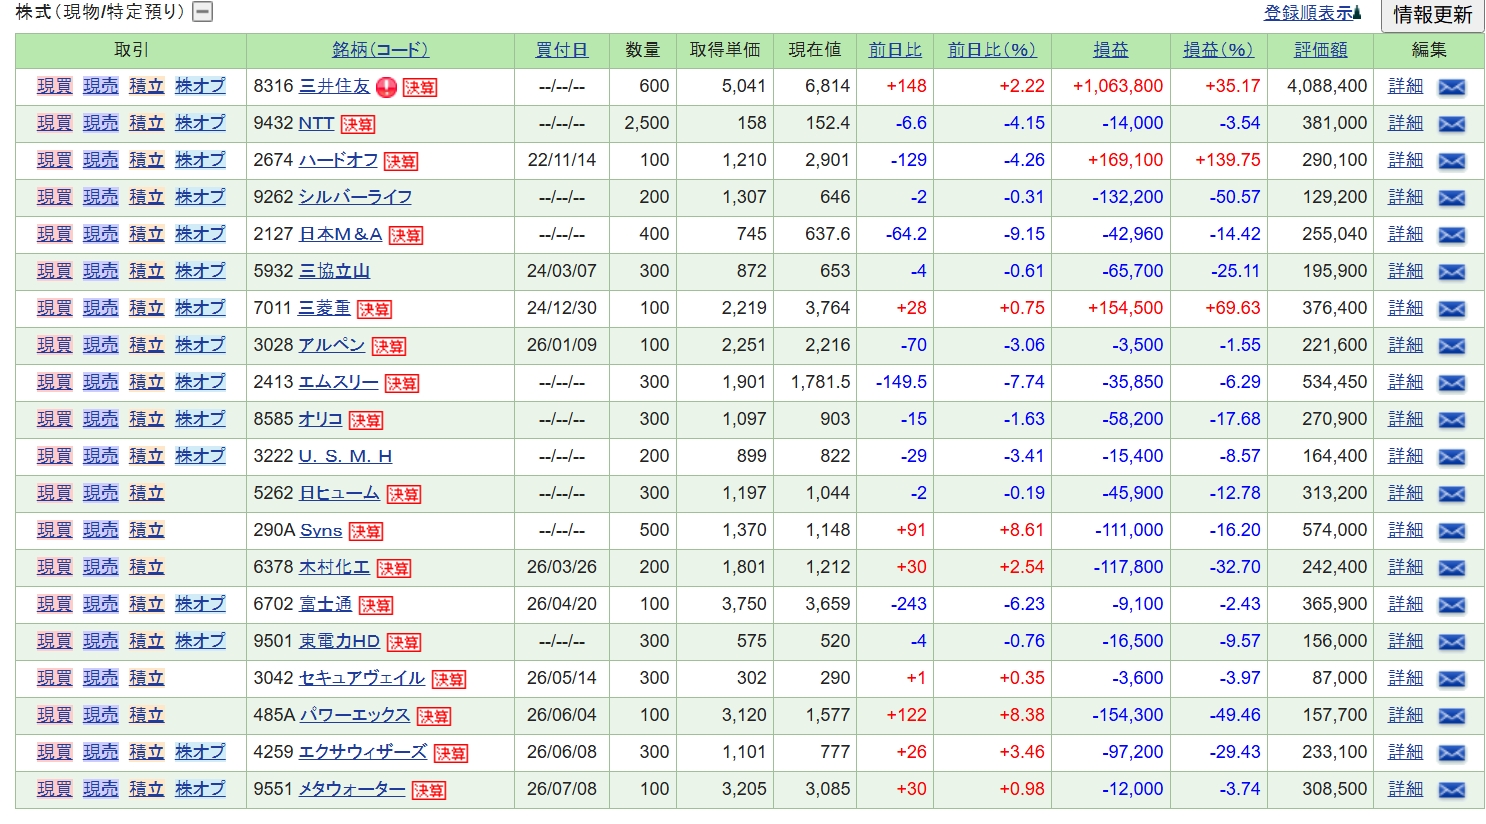
Task: Click 株オプ in the 東電力HD row
Action: click(x=200, y=641)
